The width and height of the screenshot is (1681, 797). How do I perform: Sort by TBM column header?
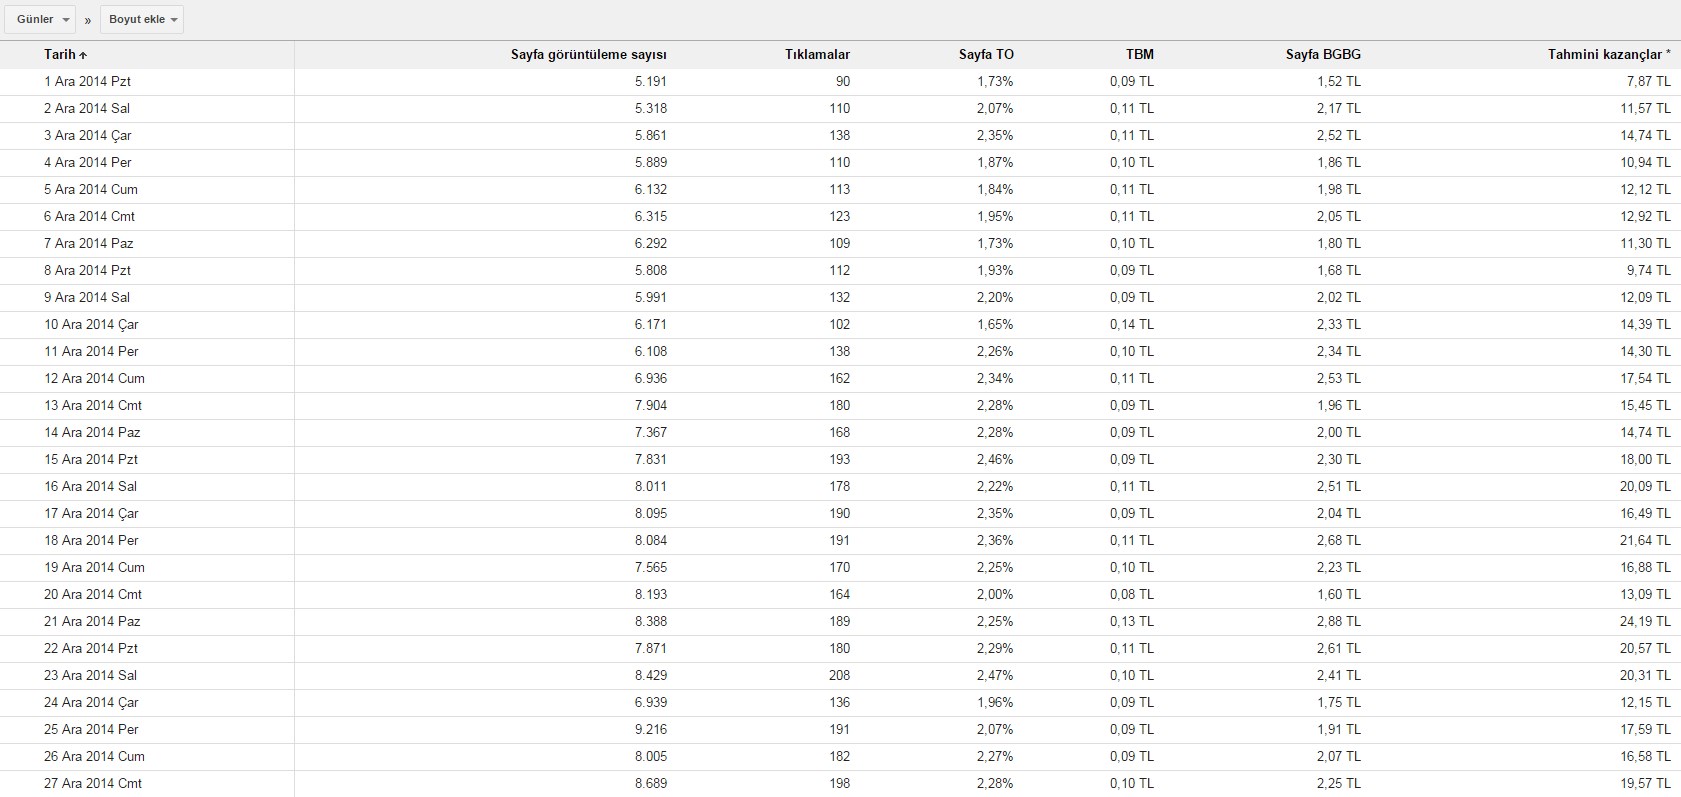click(x=1139, y=55)
